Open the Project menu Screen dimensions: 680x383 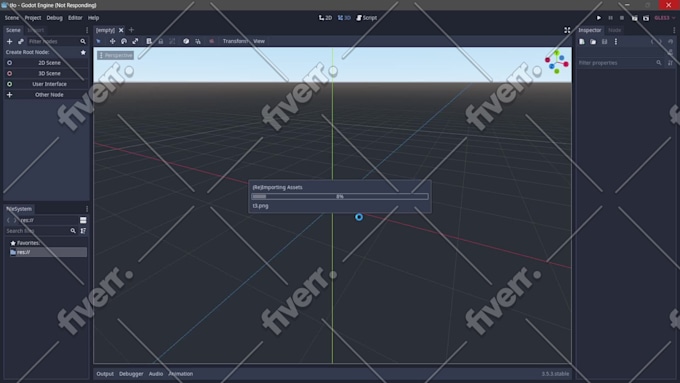tap(33, 18)
